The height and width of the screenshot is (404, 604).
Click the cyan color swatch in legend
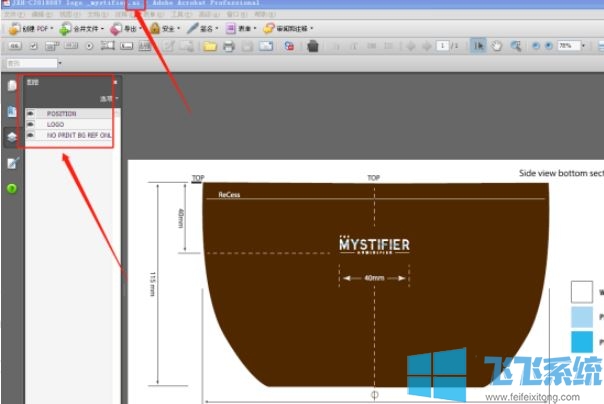point(582,343)
